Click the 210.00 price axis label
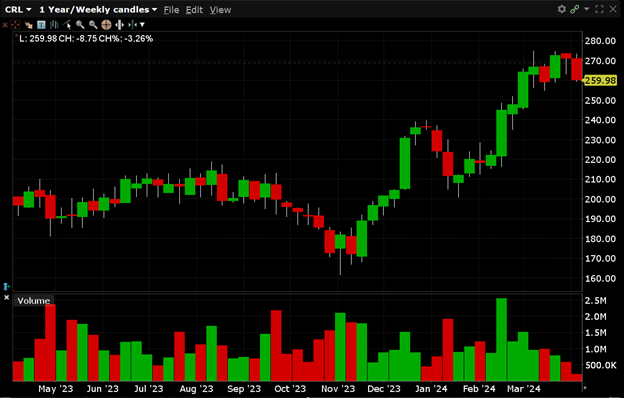This screenshot has width=624, height=398. point(600,179)
